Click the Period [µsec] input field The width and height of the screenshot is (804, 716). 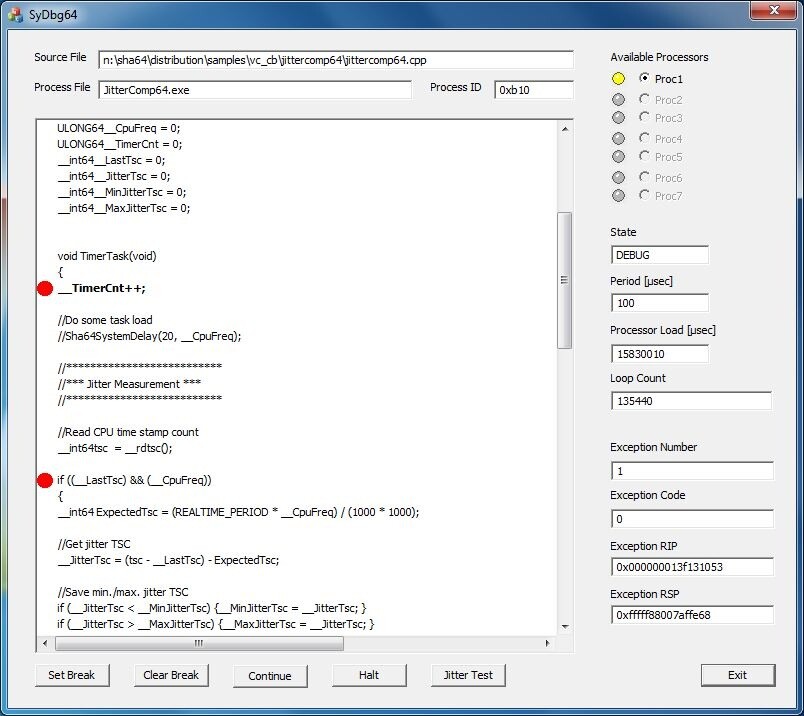659,303
